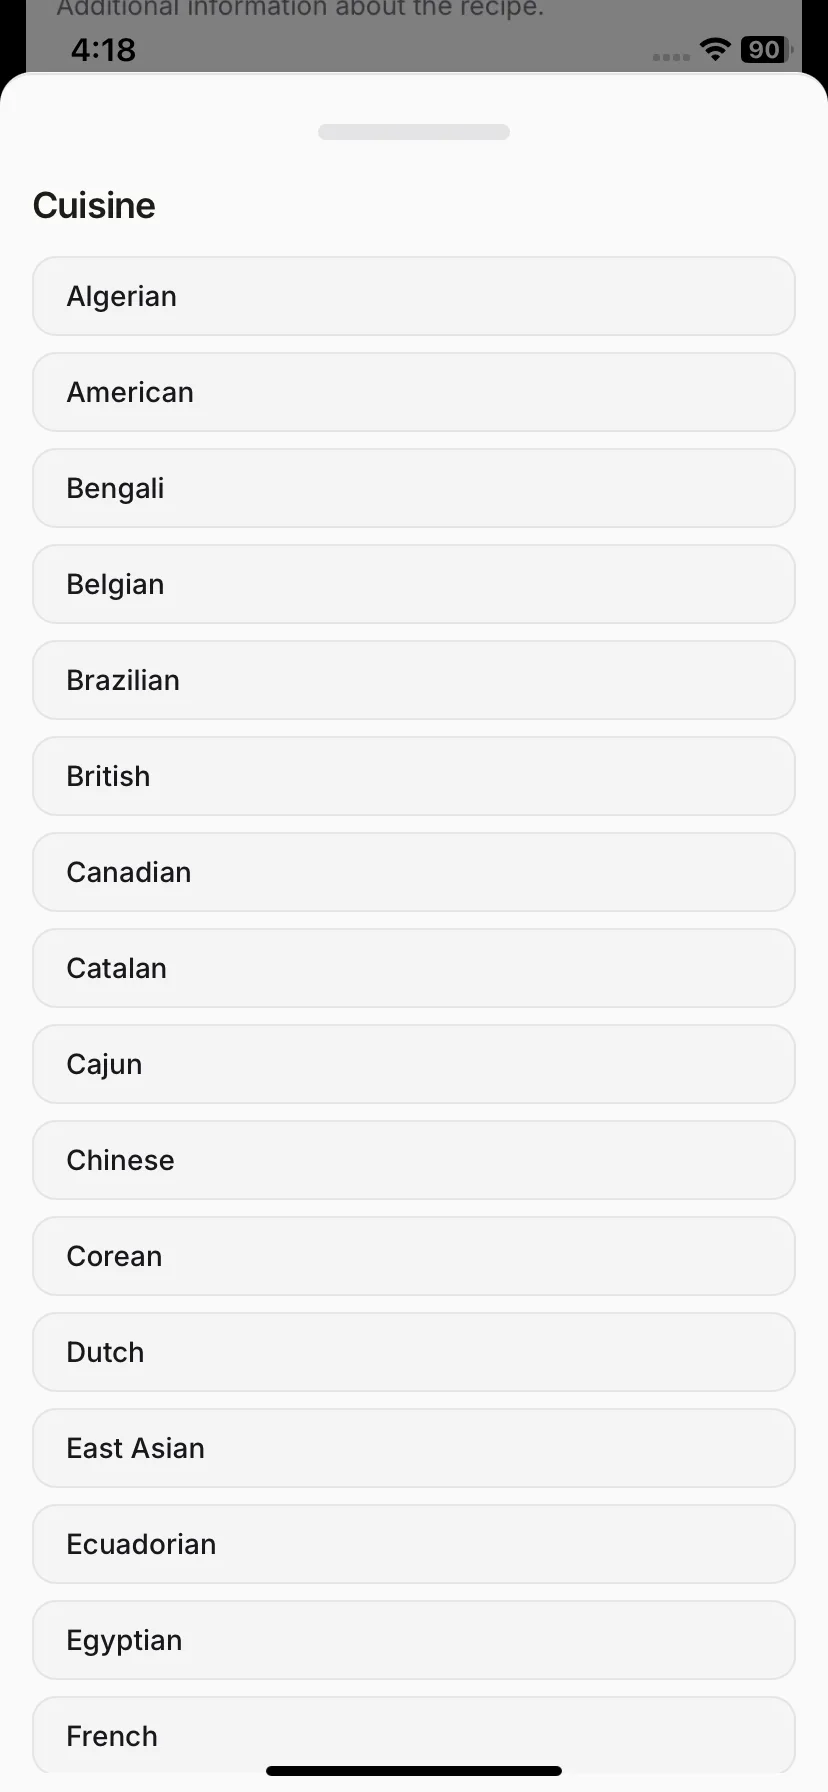Screen dimensions: 828x1792
Task: Select Chinese cuisine option
Action: (x=414, y=1160)
